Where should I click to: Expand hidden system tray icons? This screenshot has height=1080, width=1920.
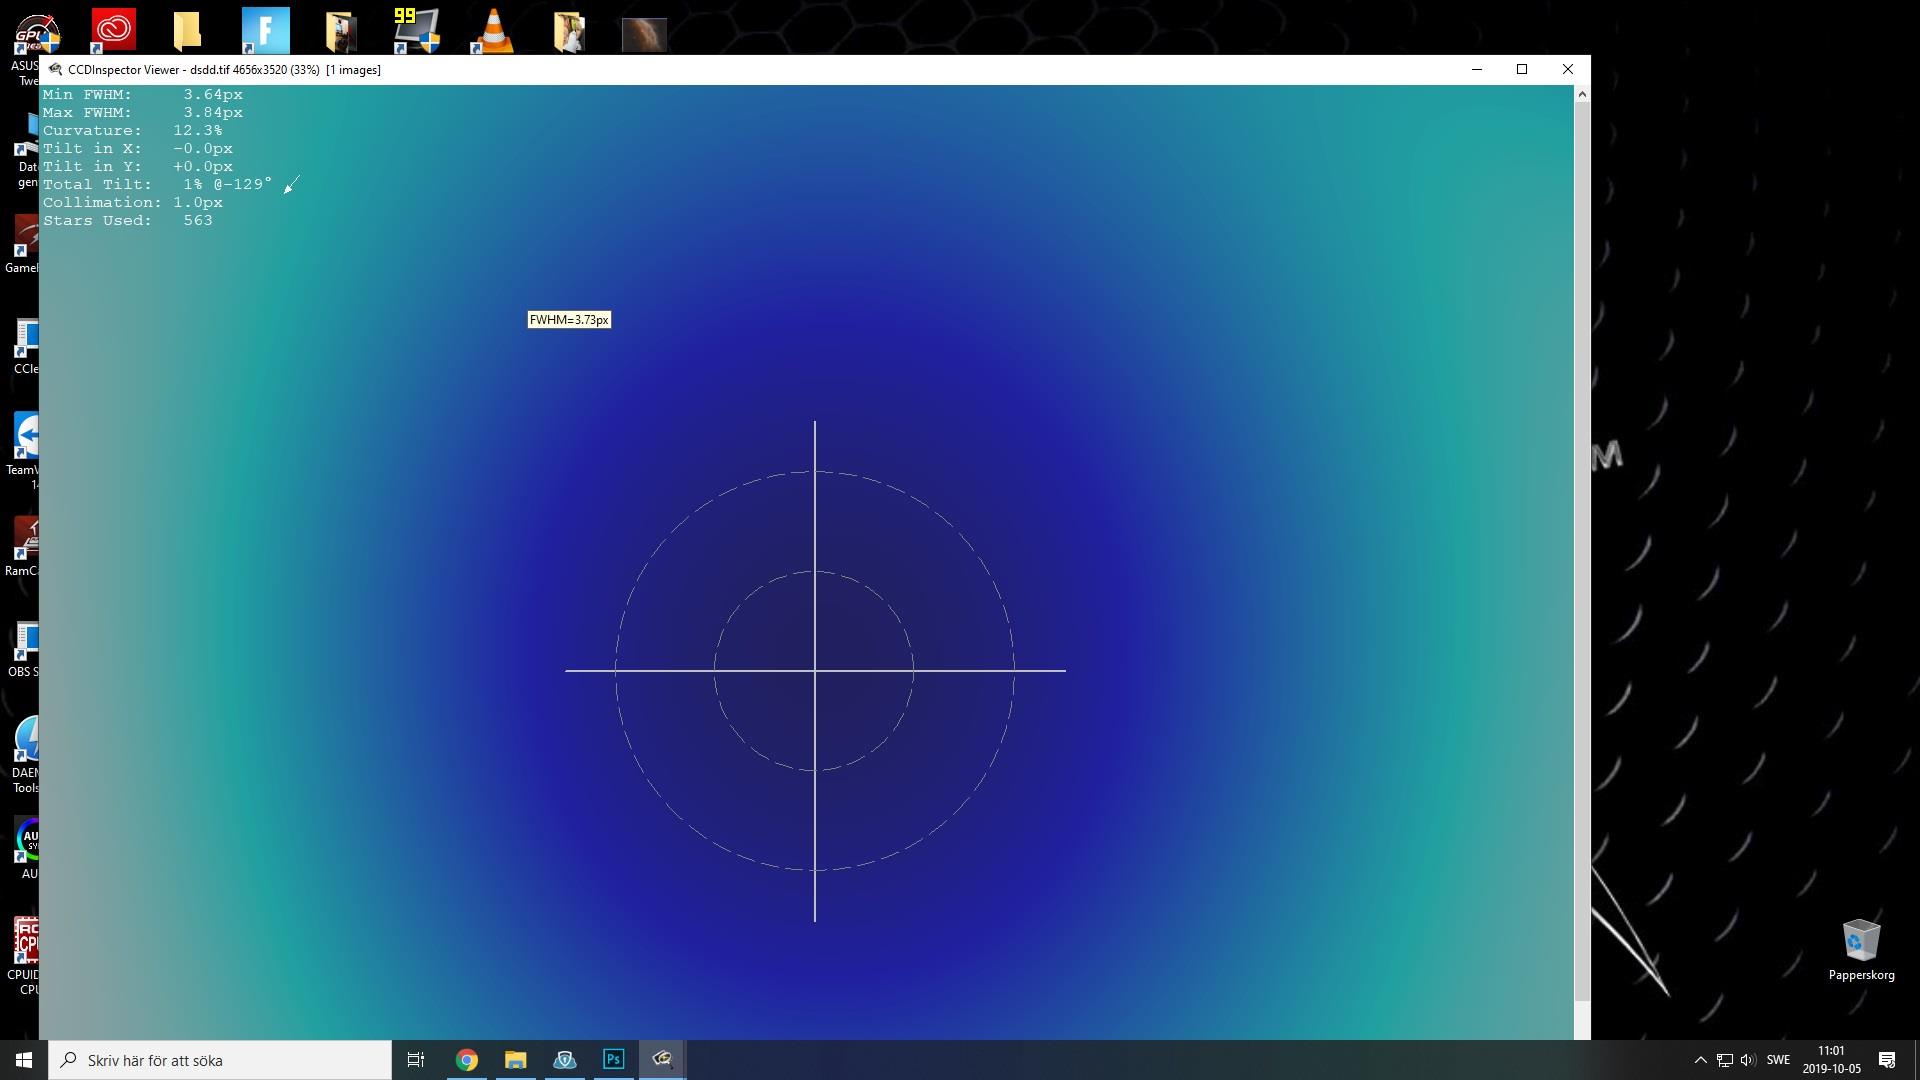coord(1700,1060)
